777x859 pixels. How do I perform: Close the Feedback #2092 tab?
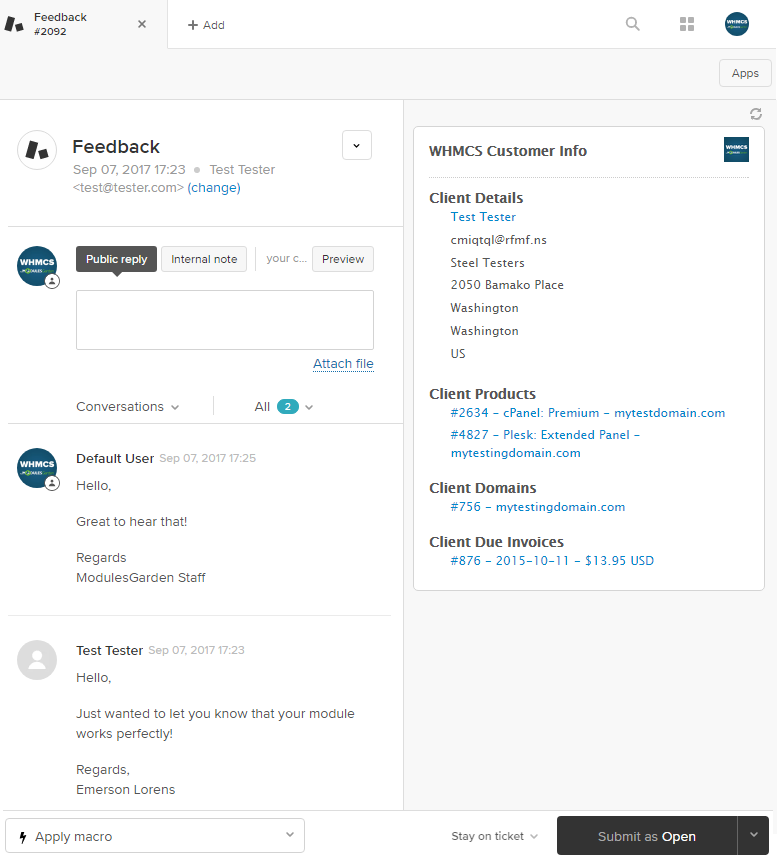click(142, 24)
